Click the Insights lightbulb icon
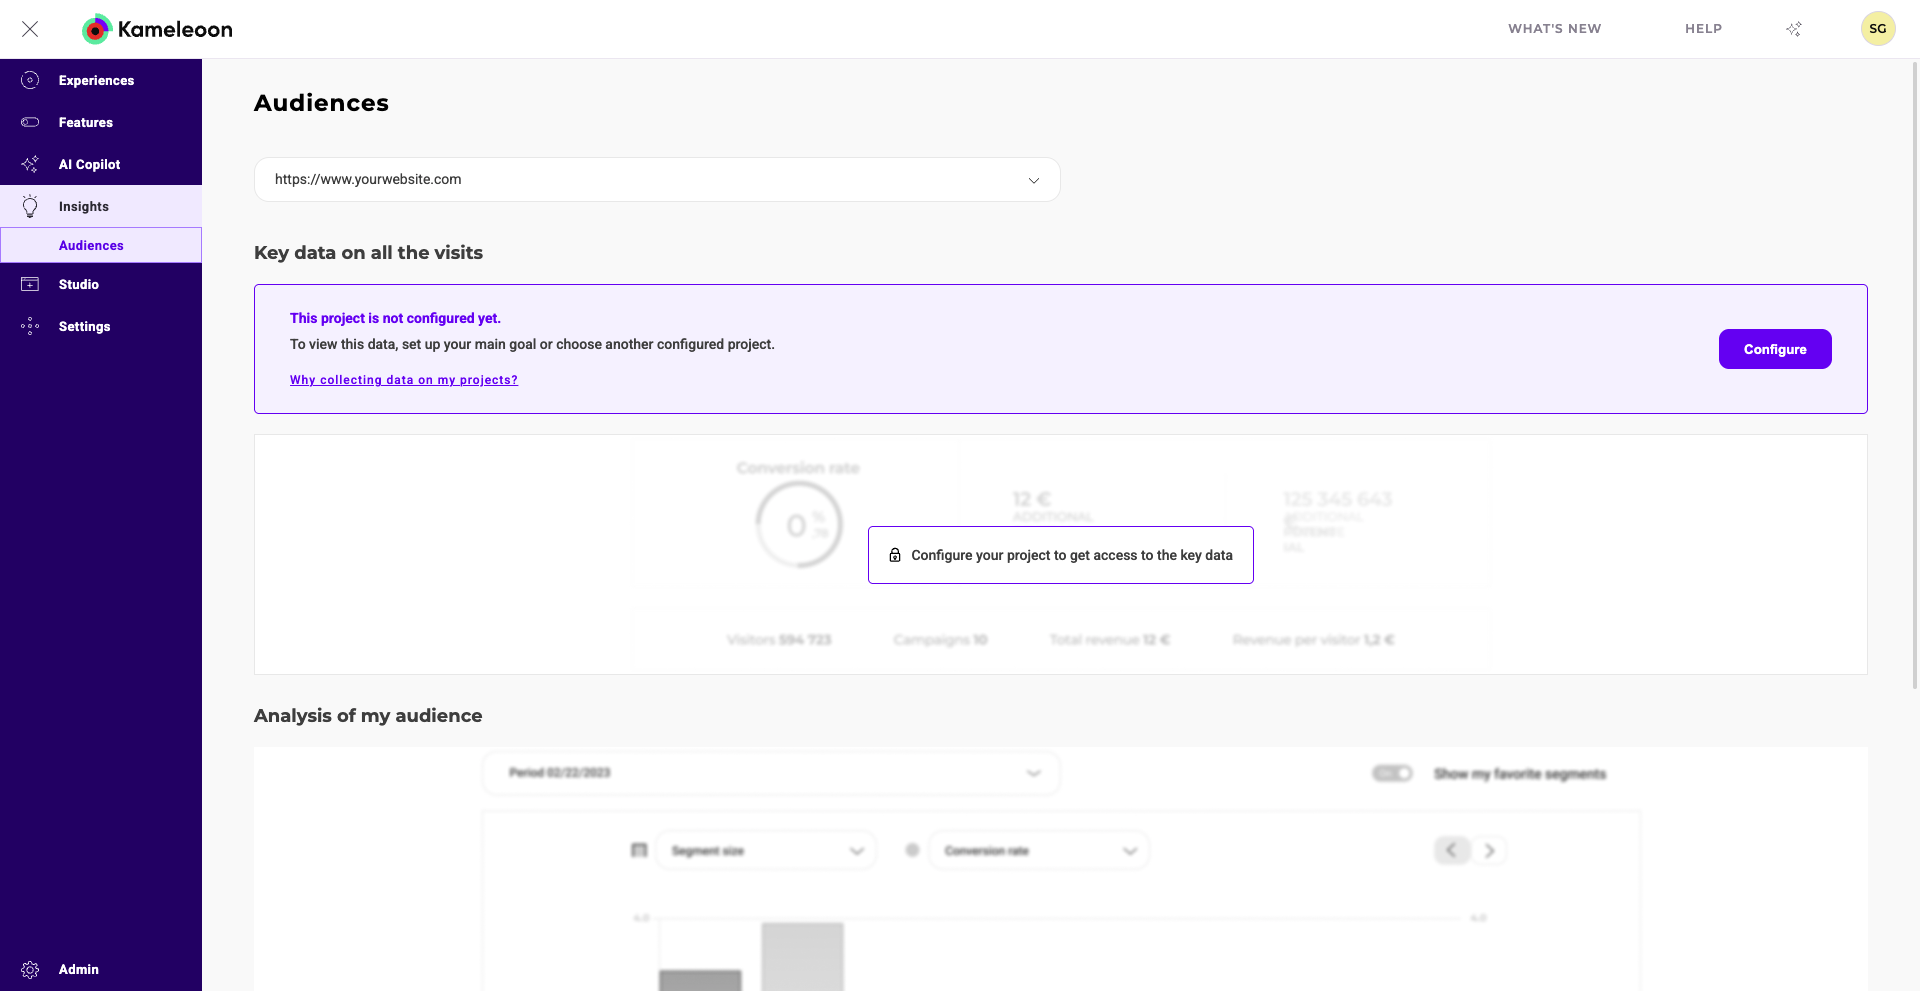1920x991 pixels. [x=30, y=206]
